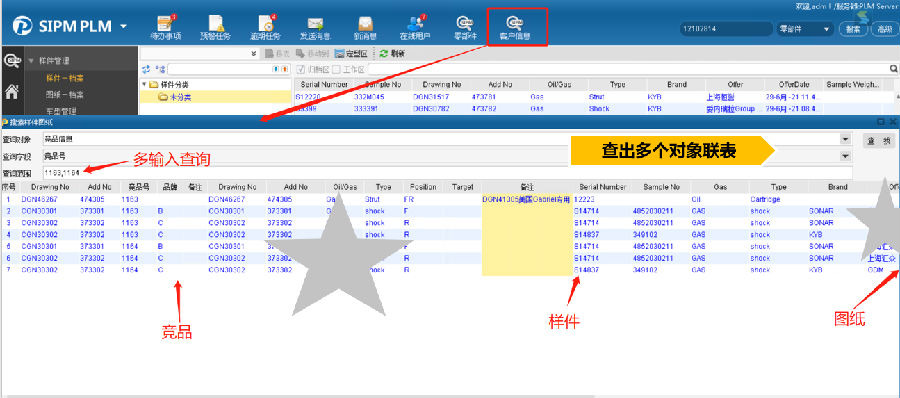Viewport: 900px width, 398px height.
Task: Click the 搜索 search button in header
Action: coord(853,29)
